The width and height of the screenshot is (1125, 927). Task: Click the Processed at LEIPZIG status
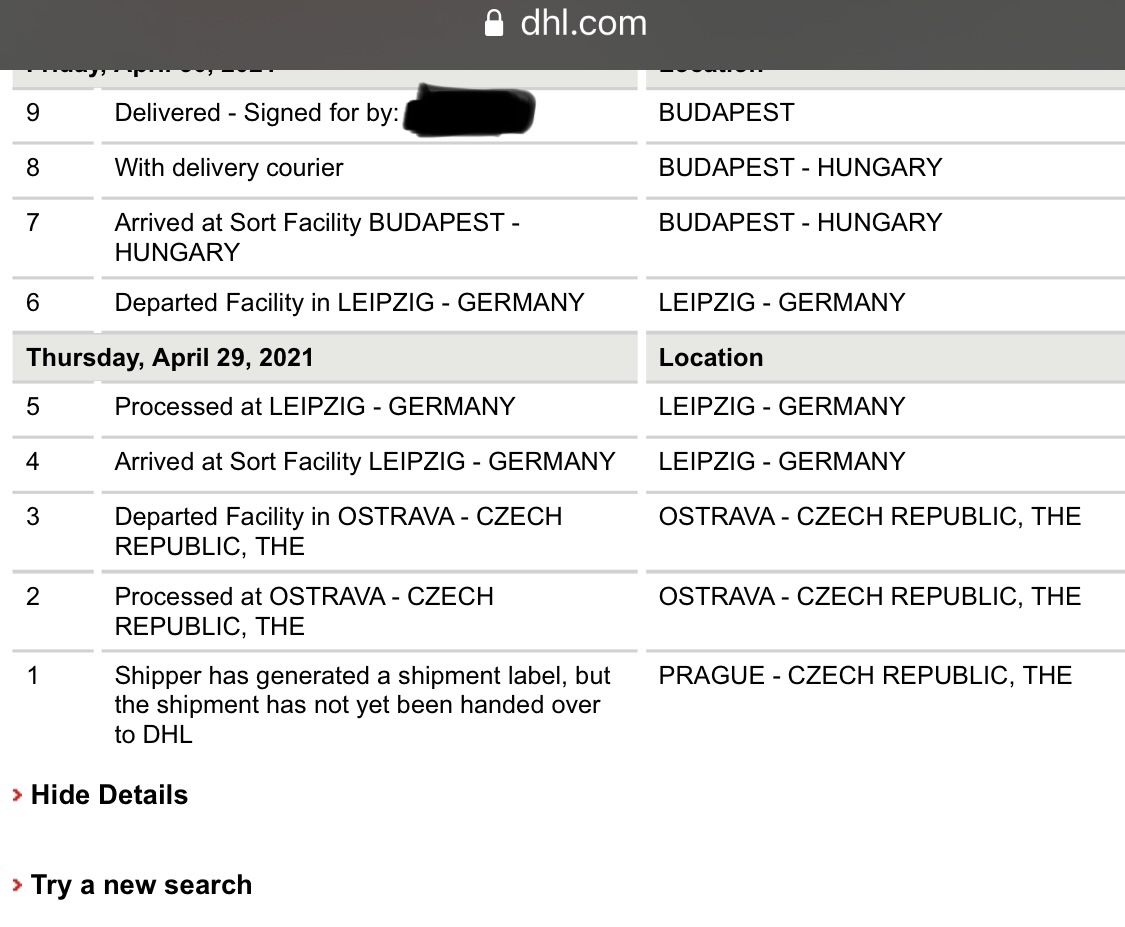point(315,406)
